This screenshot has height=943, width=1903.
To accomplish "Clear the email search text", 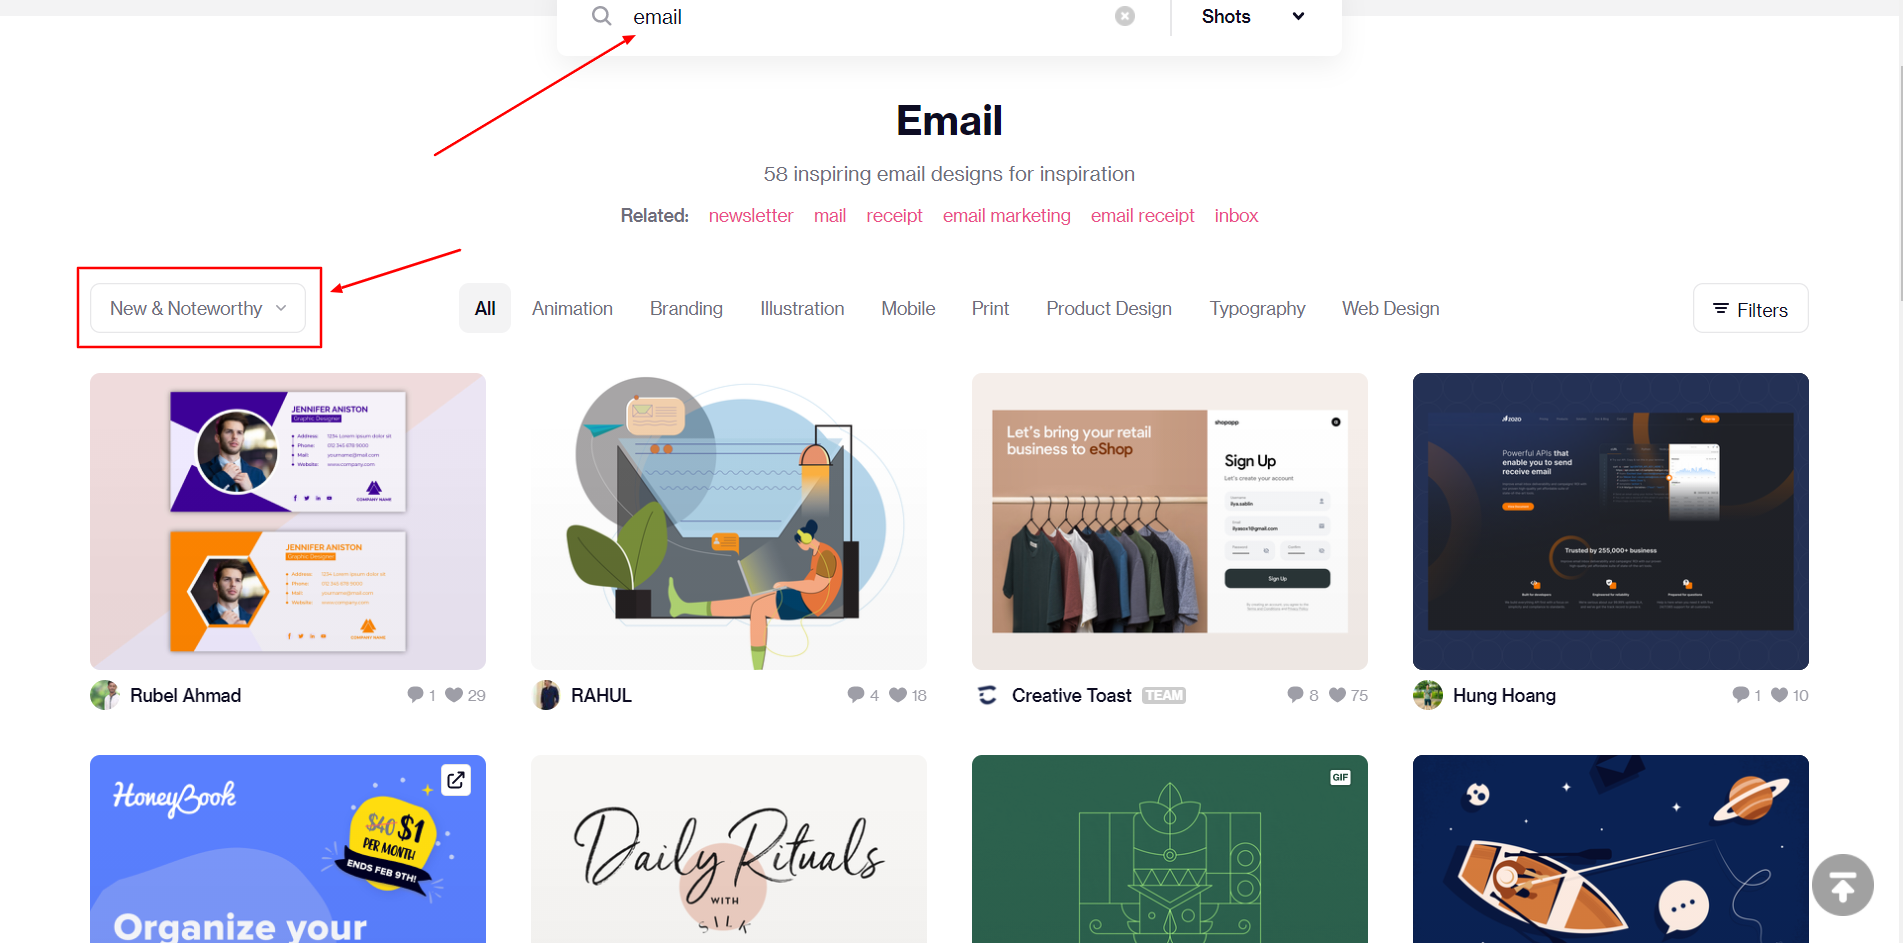I will (x=1125, y=16).
